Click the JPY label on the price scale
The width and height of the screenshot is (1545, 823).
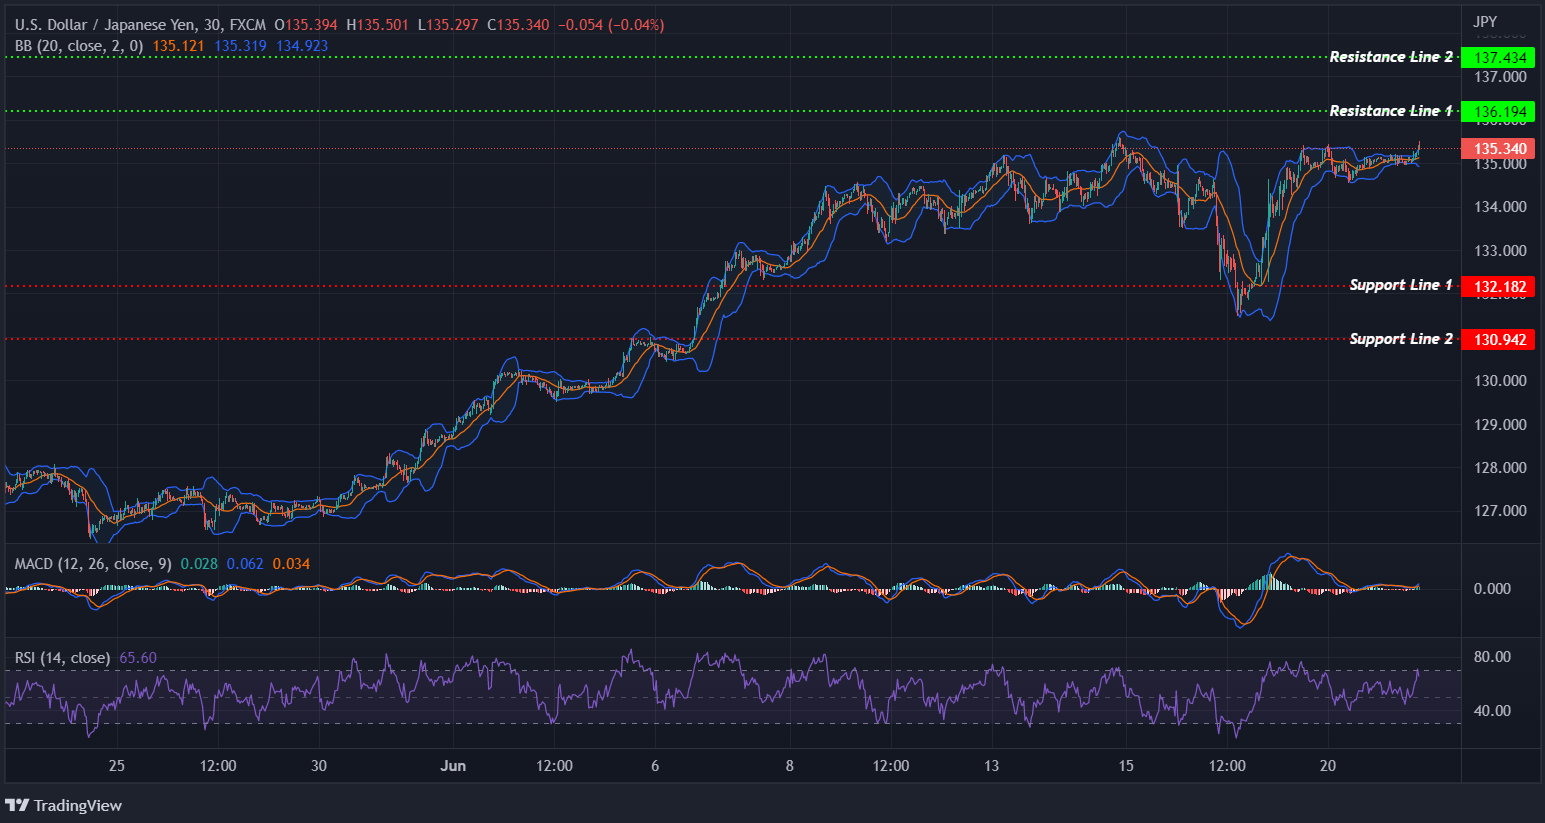coord(1484,20)
